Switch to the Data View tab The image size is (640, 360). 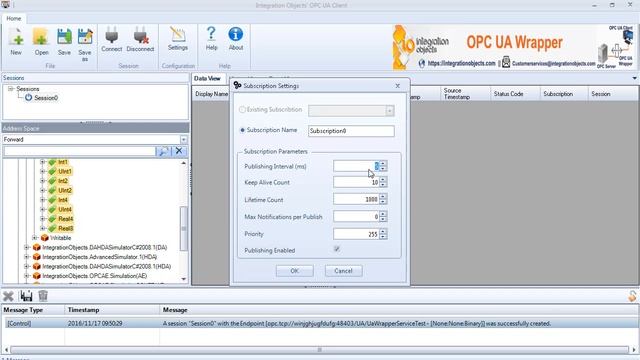pos(207,78)
